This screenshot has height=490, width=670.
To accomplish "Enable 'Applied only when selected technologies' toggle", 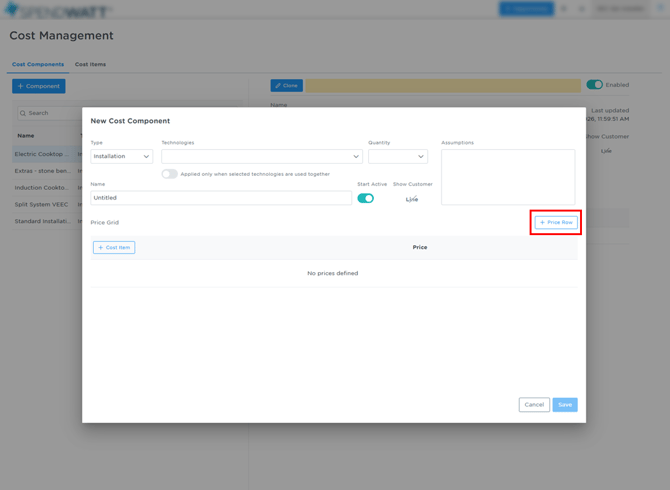I will (x=170, y=174).
